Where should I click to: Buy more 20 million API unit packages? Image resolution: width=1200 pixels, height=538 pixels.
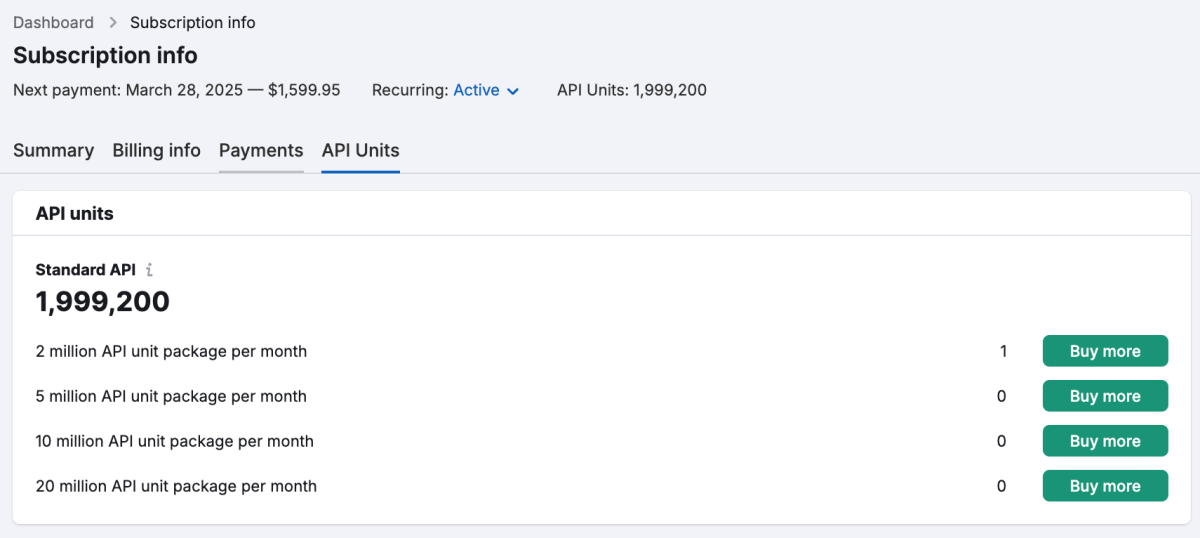click(1105, 486)
